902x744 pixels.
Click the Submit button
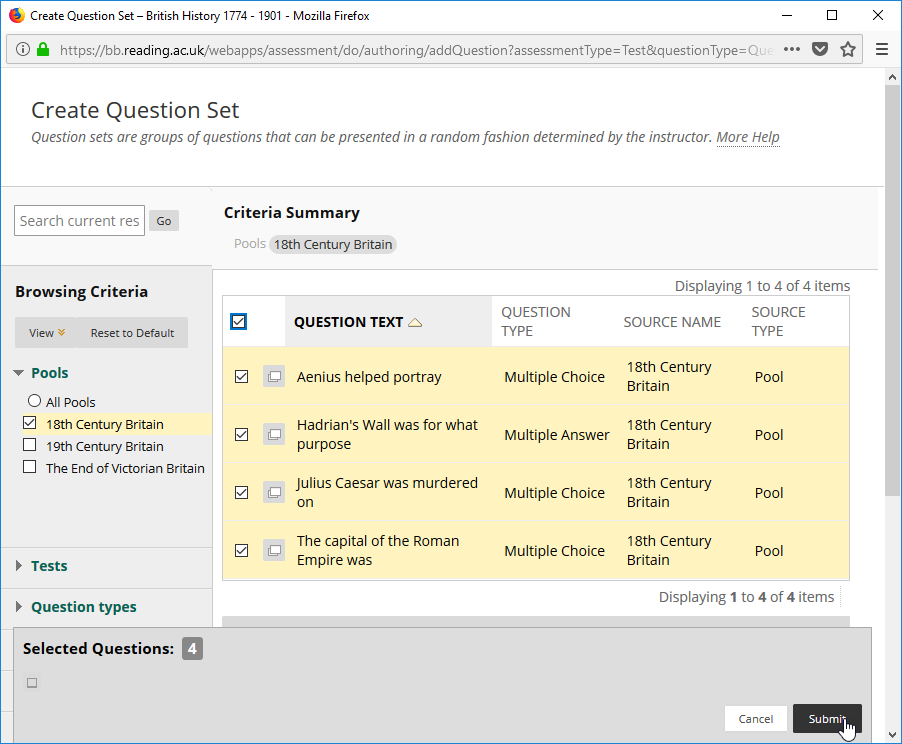click(x=827, y=719)
